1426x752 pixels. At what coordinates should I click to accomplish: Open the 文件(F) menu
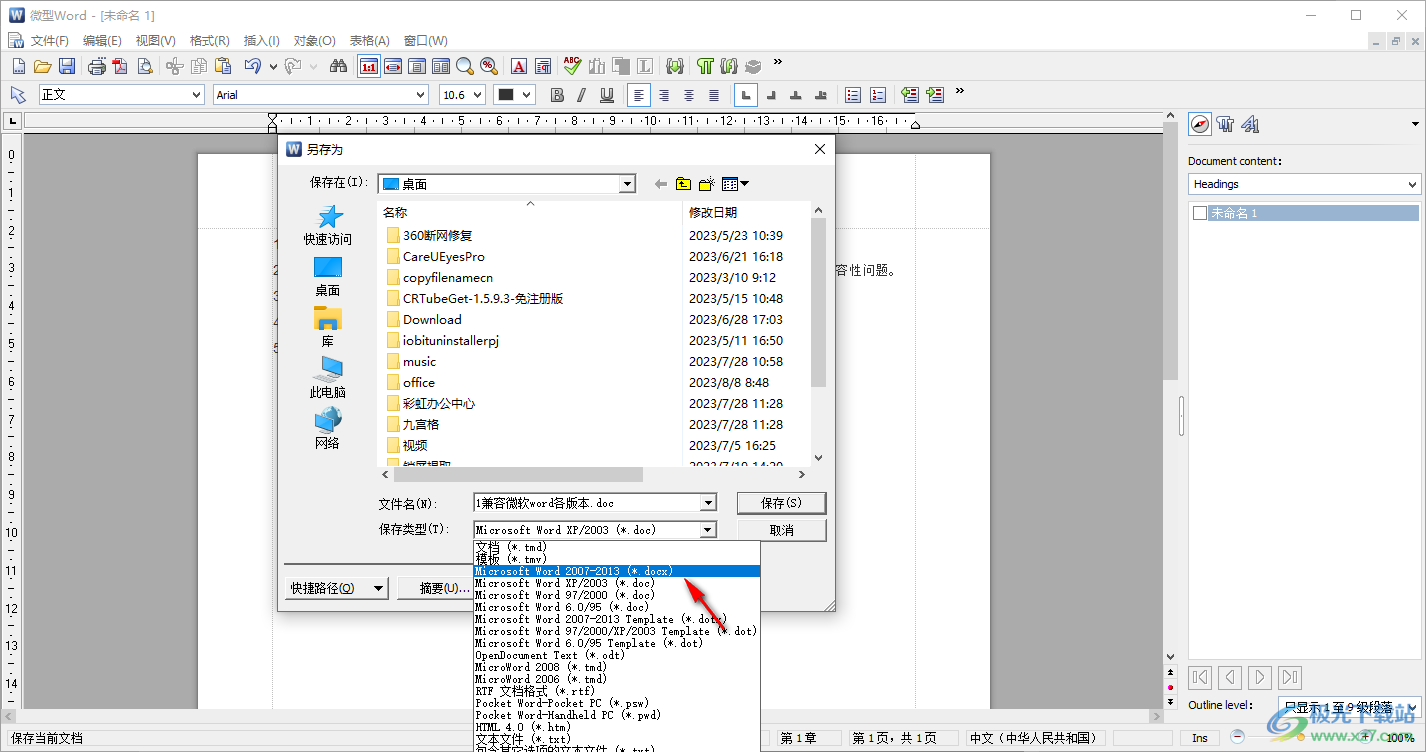click(x=49, y=40)
